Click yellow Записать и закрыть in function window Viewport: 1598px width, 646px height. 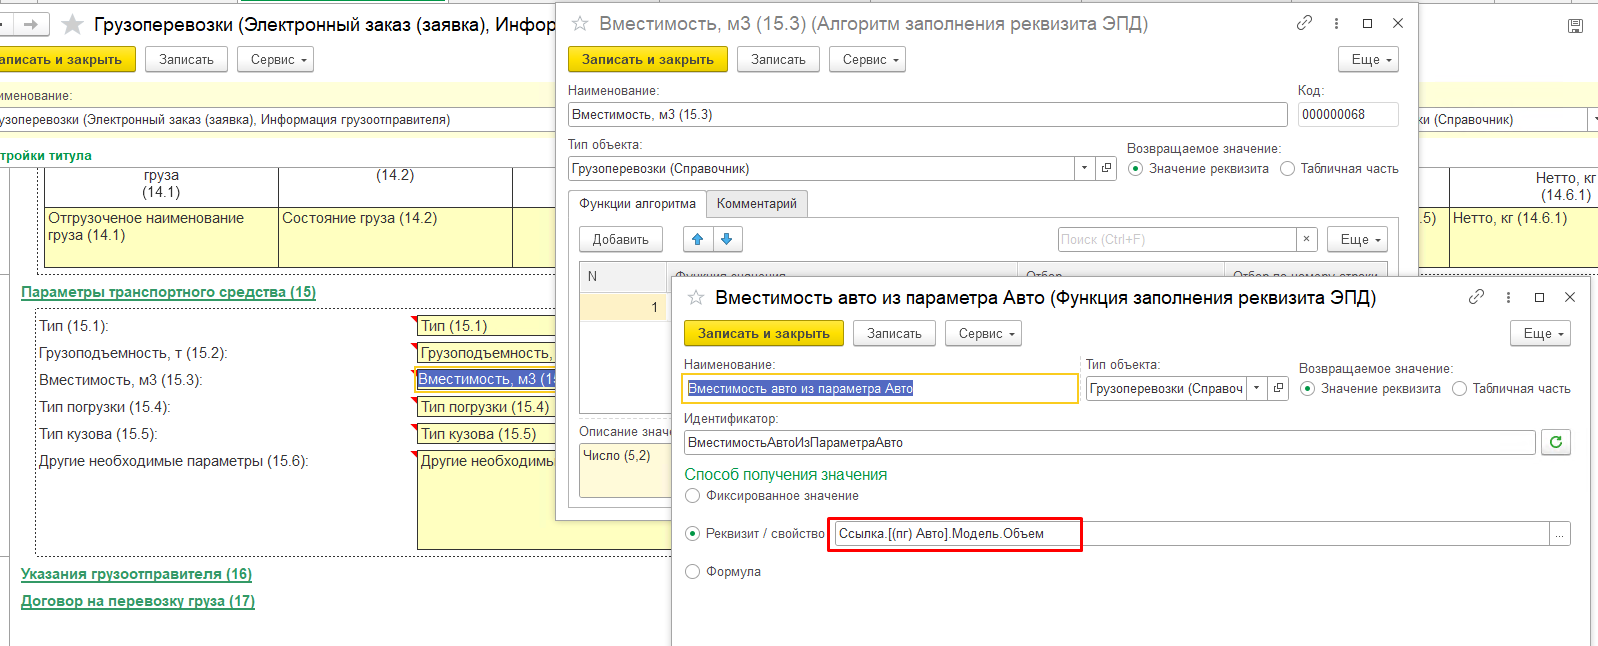click(764, 333)
